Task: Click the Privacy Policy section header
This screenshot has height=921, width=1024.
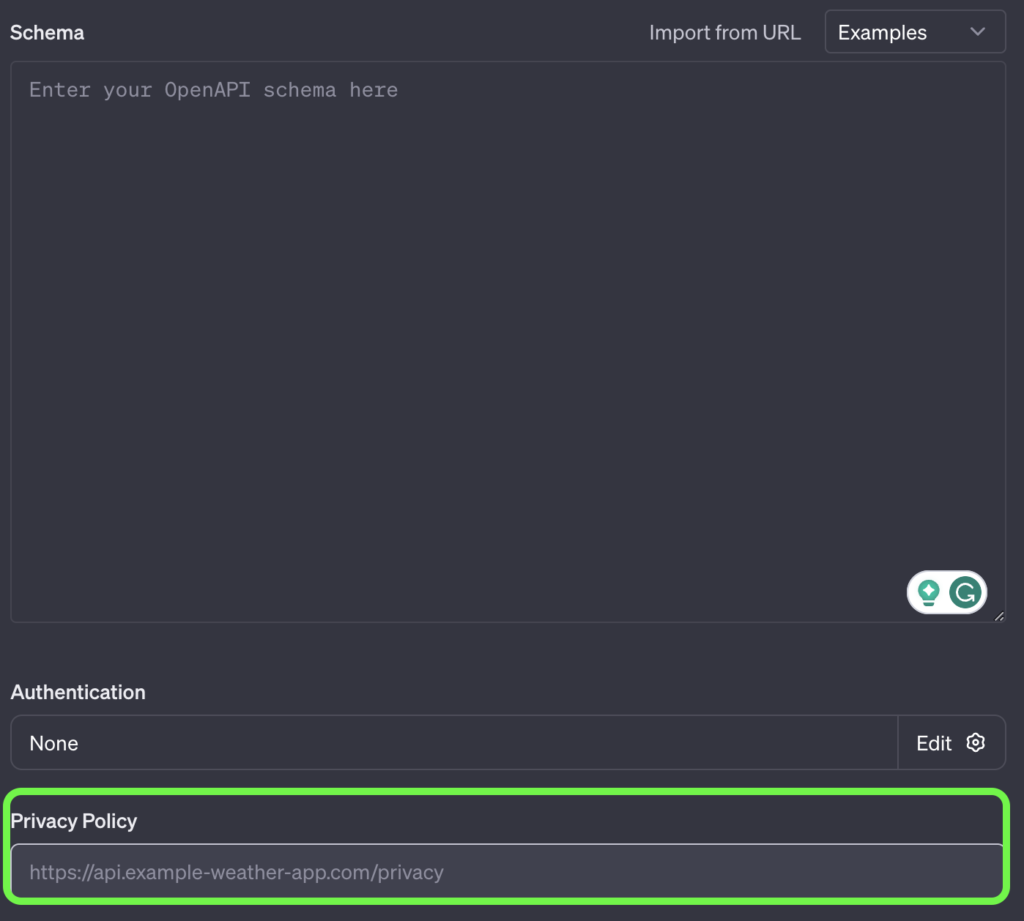Action: tap(73, 820)
